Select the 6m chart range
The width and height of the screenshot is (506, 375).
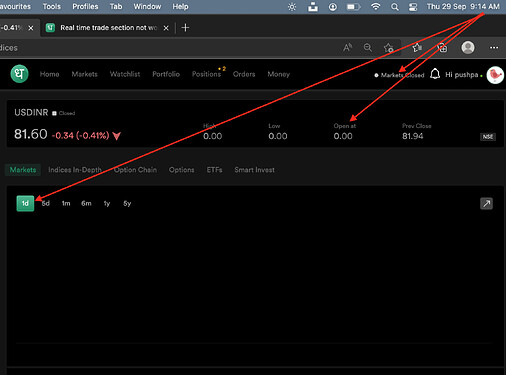click(x=86, y=203)
